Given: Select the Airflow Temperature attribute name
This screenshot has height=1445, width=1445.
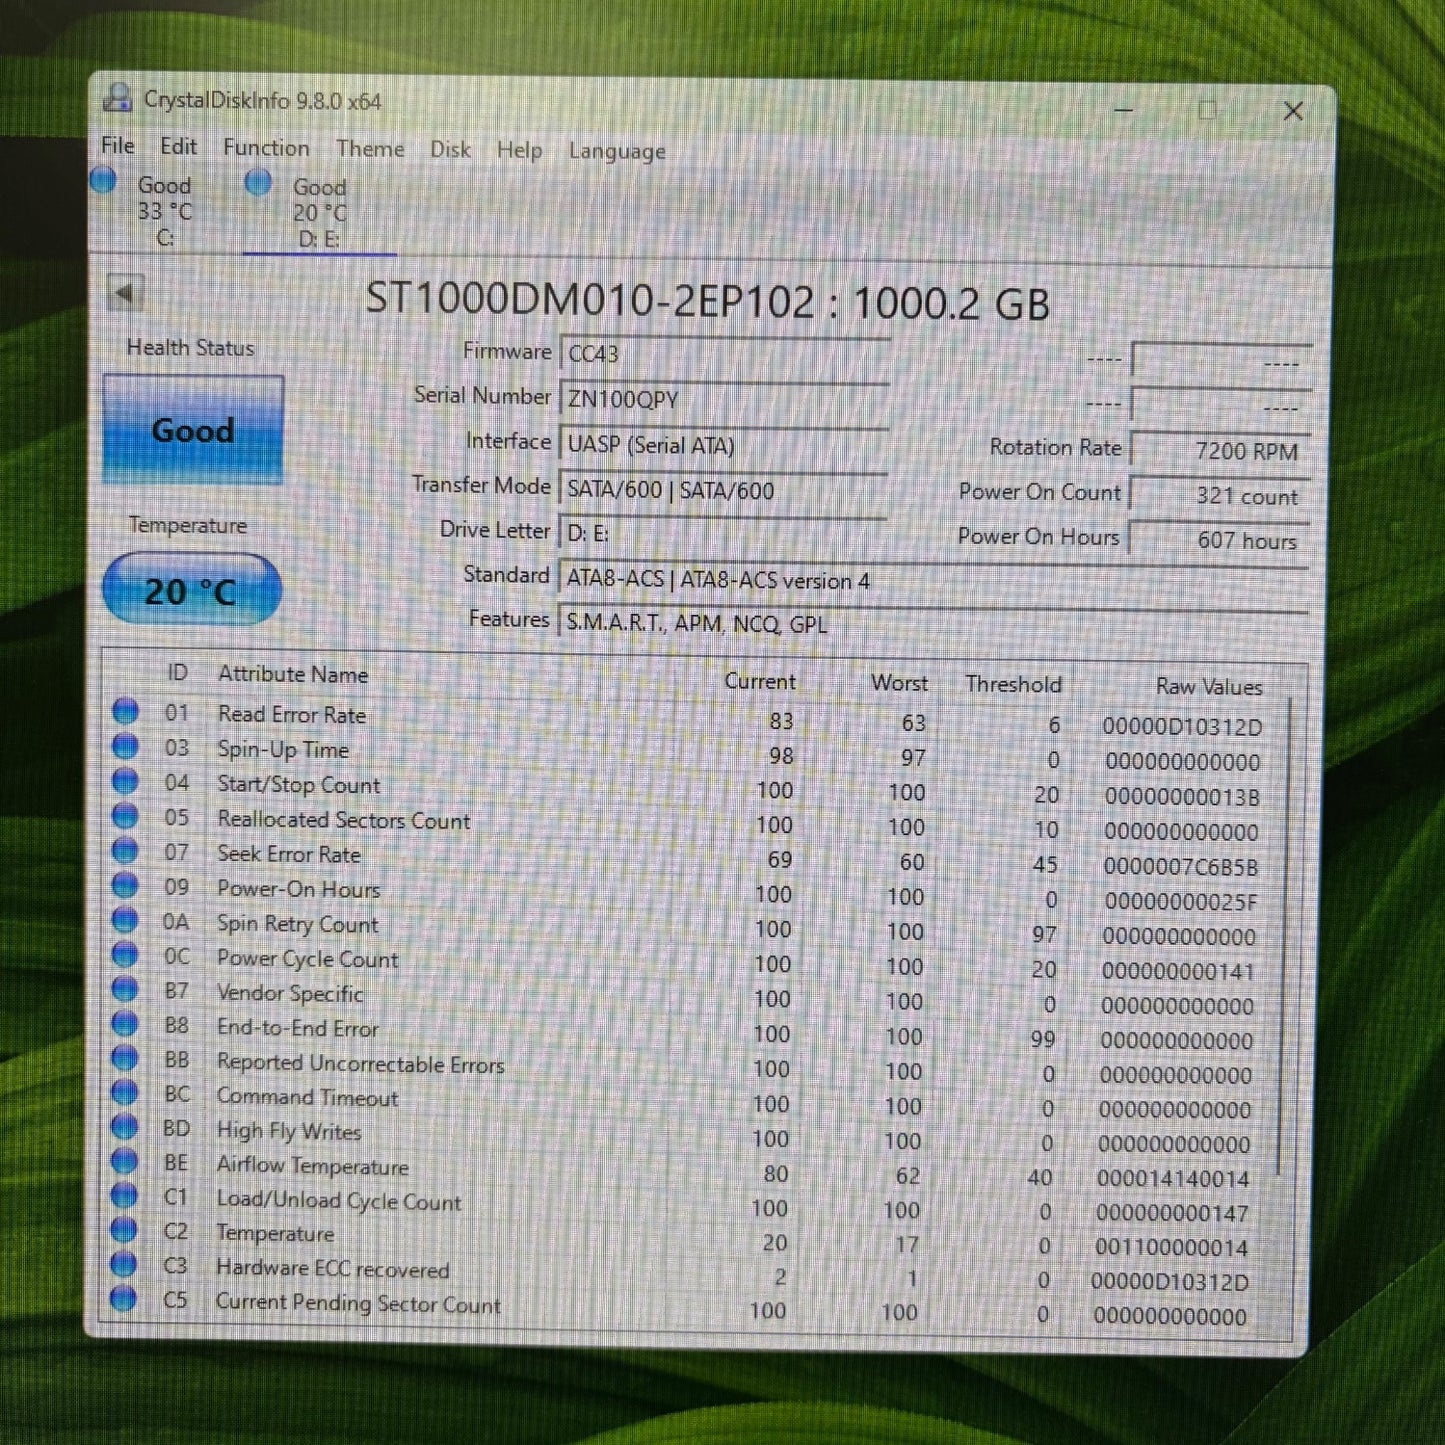Looking at the screenshot, I should coord(313,1166).
